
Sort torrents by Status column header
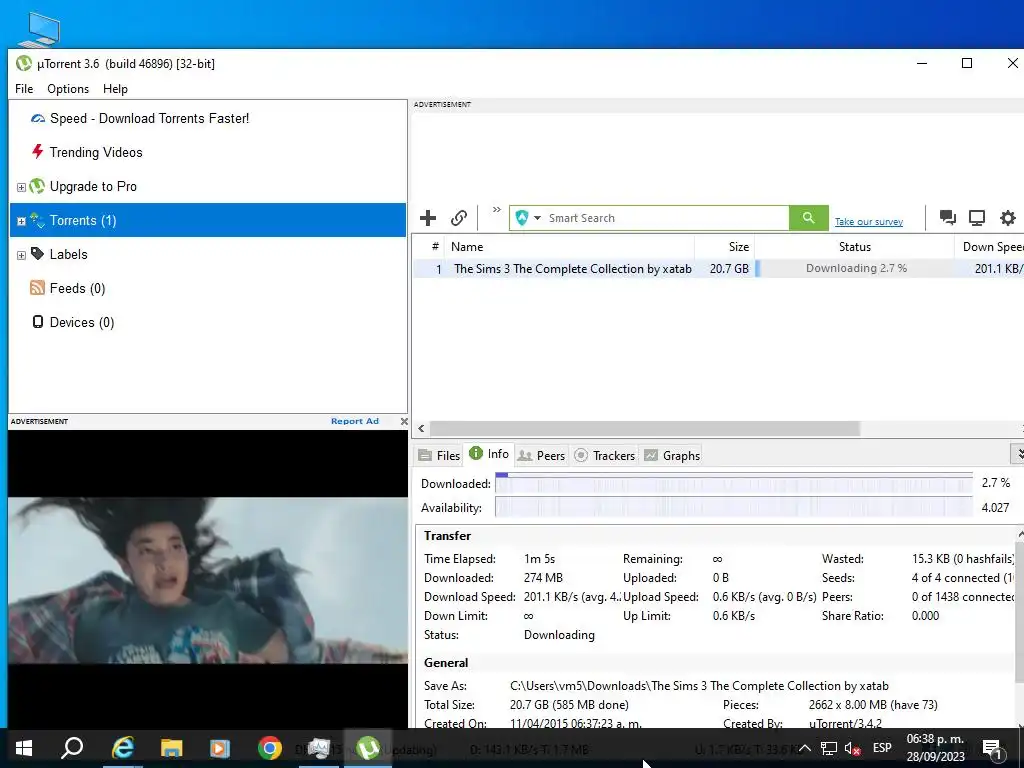point(854,246)
